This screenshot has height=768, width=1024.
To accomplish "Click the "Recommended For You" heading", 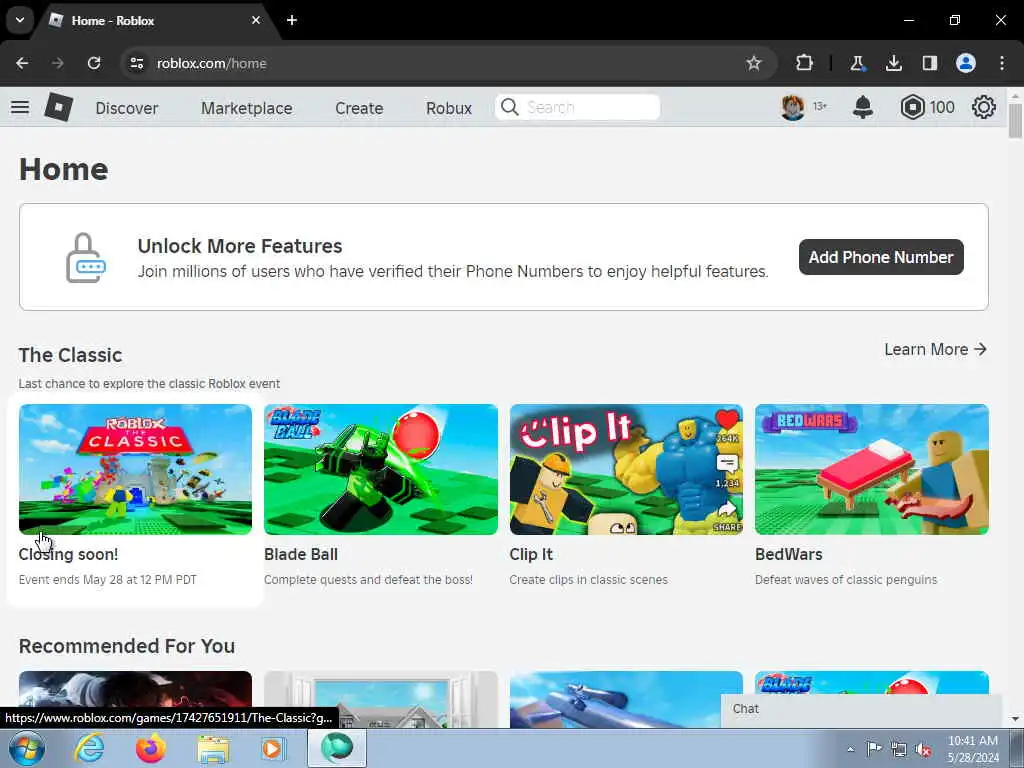I will point(127,646).
